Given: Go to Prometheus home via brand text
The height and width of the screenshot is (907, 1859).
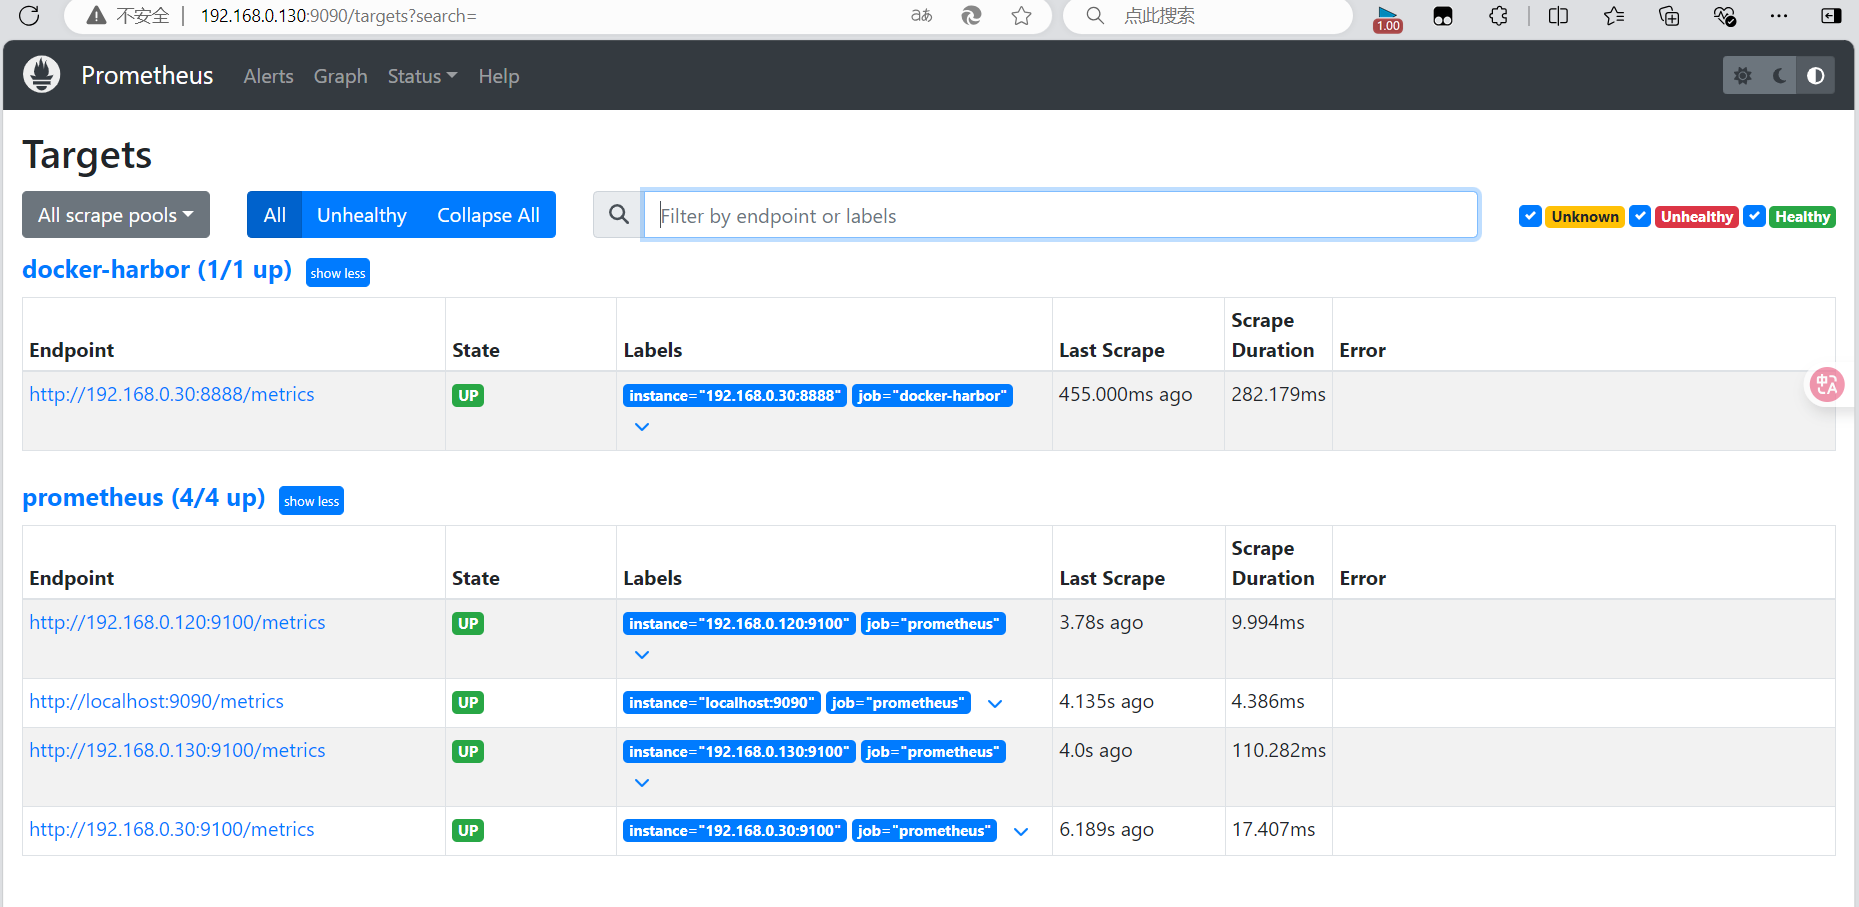Looking at the screenshot, I should [147, 75].
